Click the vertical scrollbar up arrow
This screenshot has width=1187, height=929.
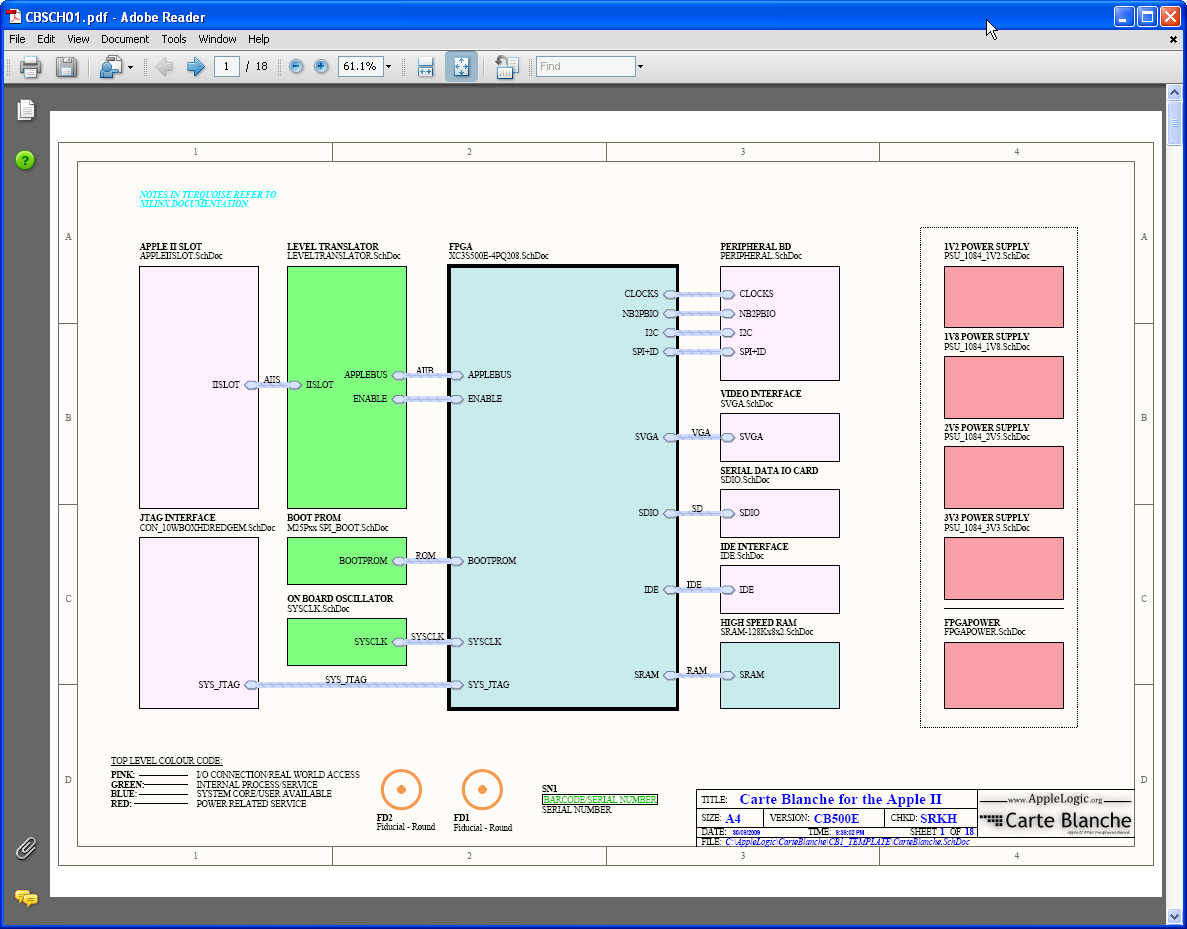pos(1174,92)
